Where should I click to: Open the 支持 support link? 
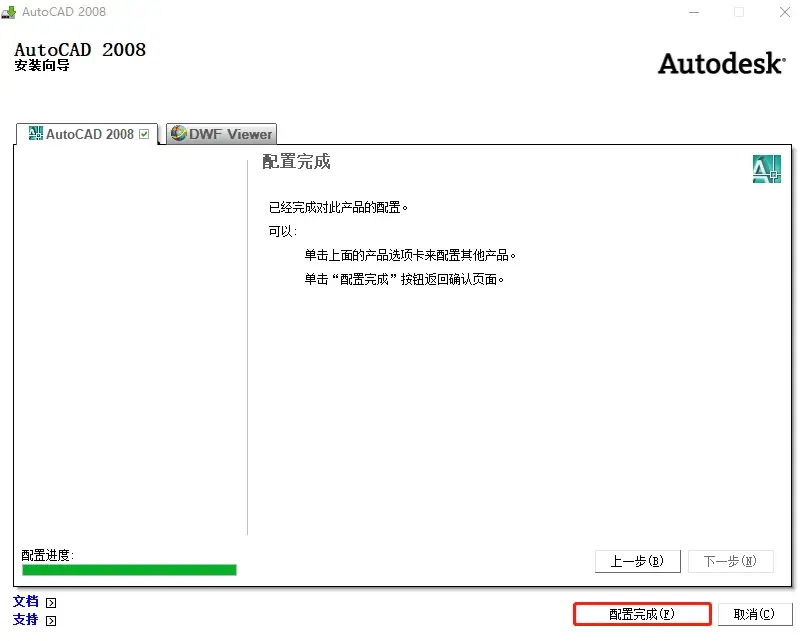tap(26, 619)
